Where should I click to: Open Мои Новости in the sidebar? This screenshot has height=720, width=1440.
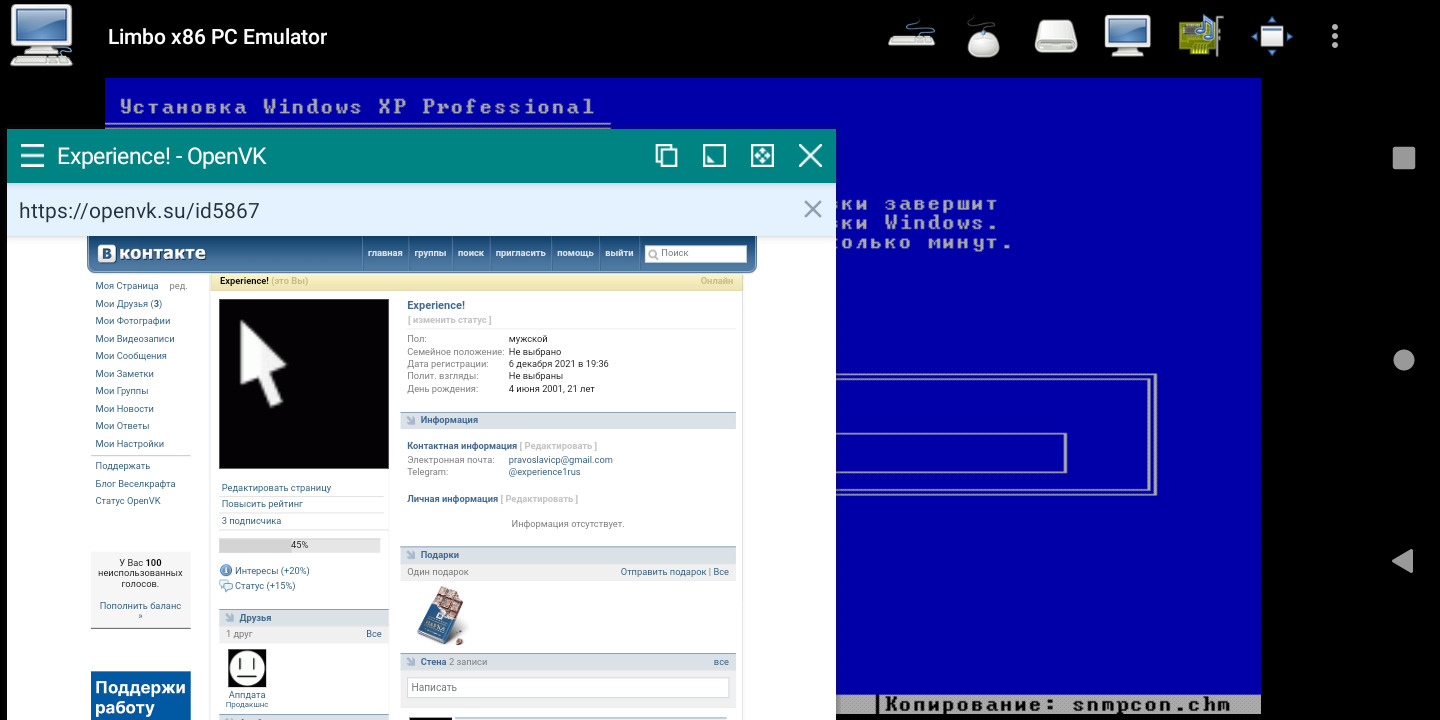[x=125, y=409]
